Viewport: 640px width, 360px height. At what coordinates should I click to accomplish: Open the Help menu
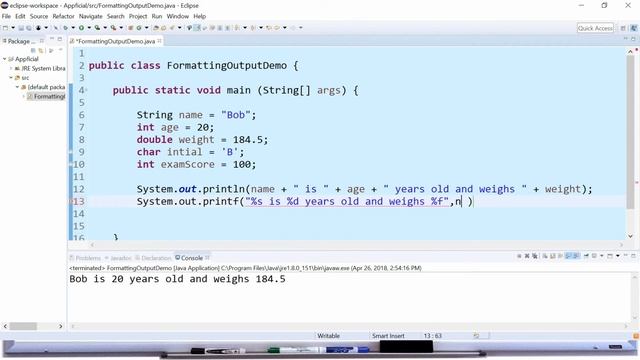200,16
